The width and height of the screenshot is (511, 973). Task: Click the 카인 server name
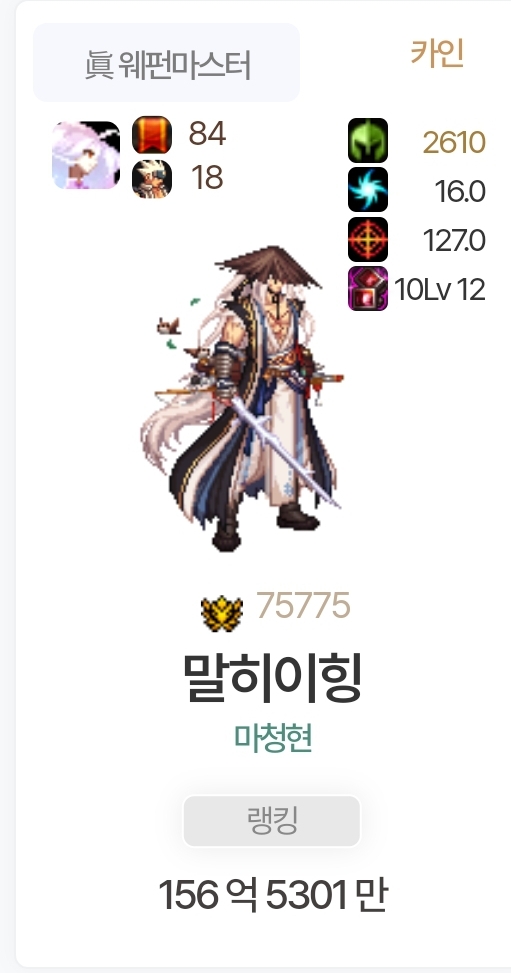[437, 53]
